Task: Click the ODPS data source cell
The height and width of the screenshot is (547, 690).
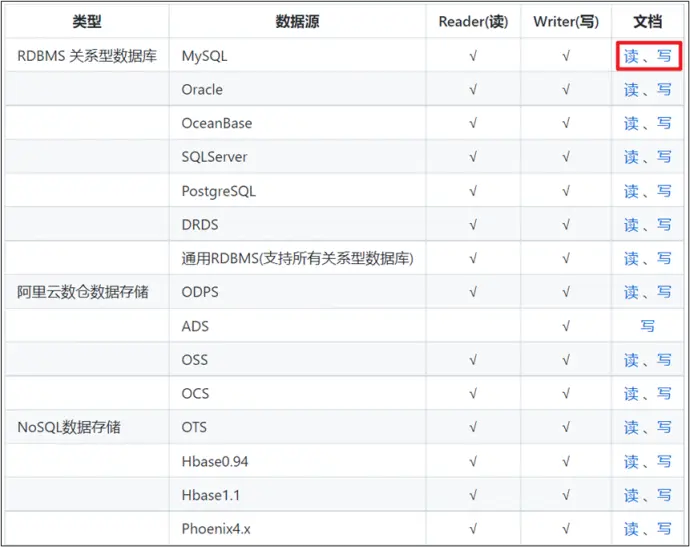Action: coord(297,292)
